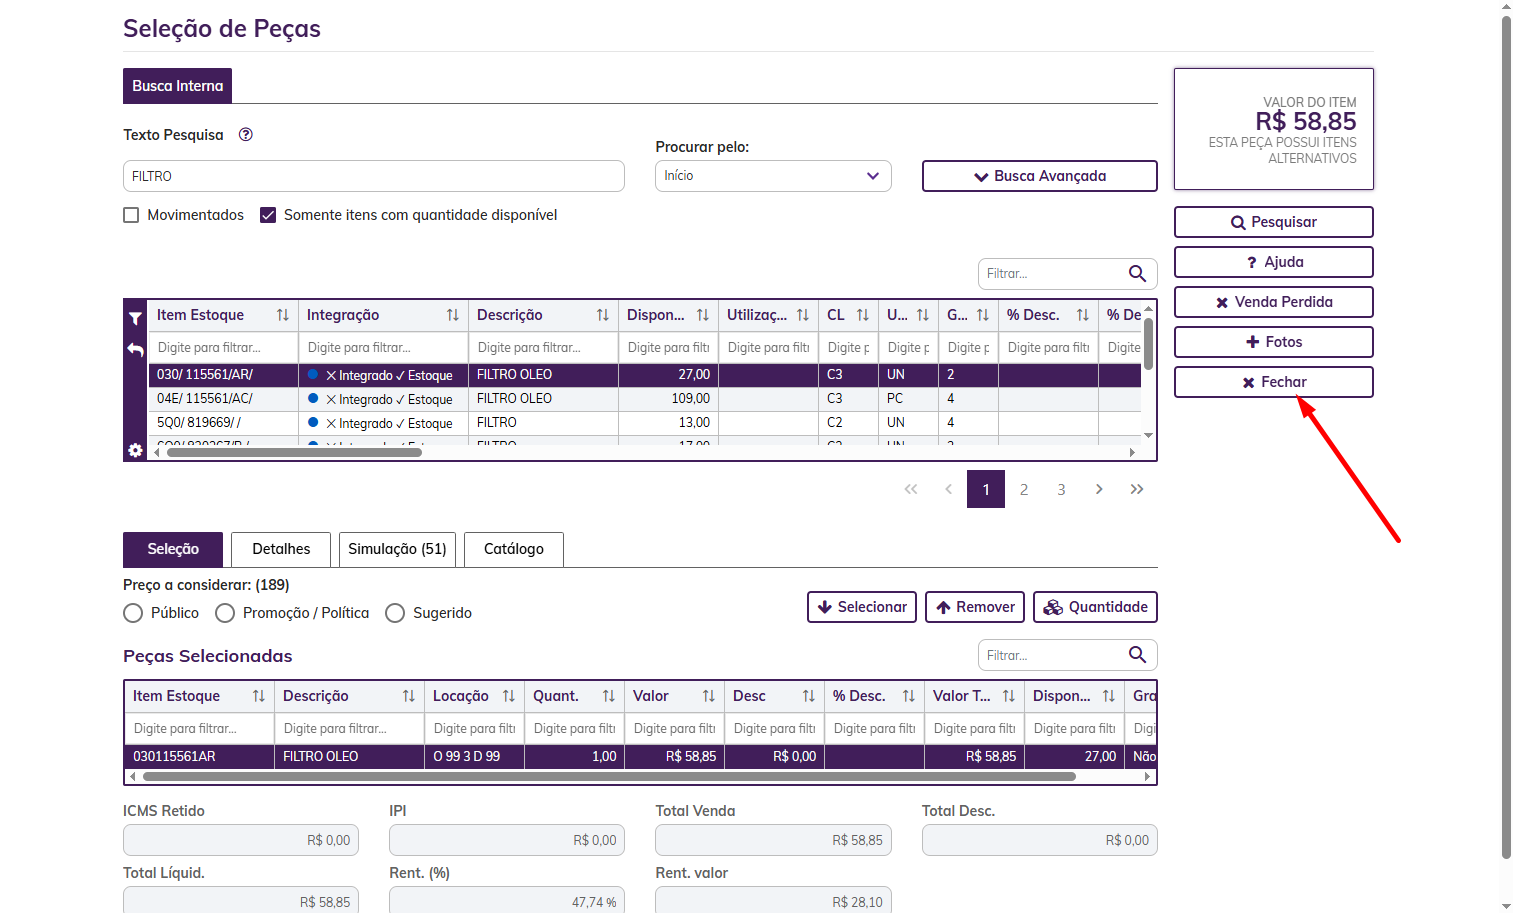Click the Venda Perdida button

coord(1273,302)
